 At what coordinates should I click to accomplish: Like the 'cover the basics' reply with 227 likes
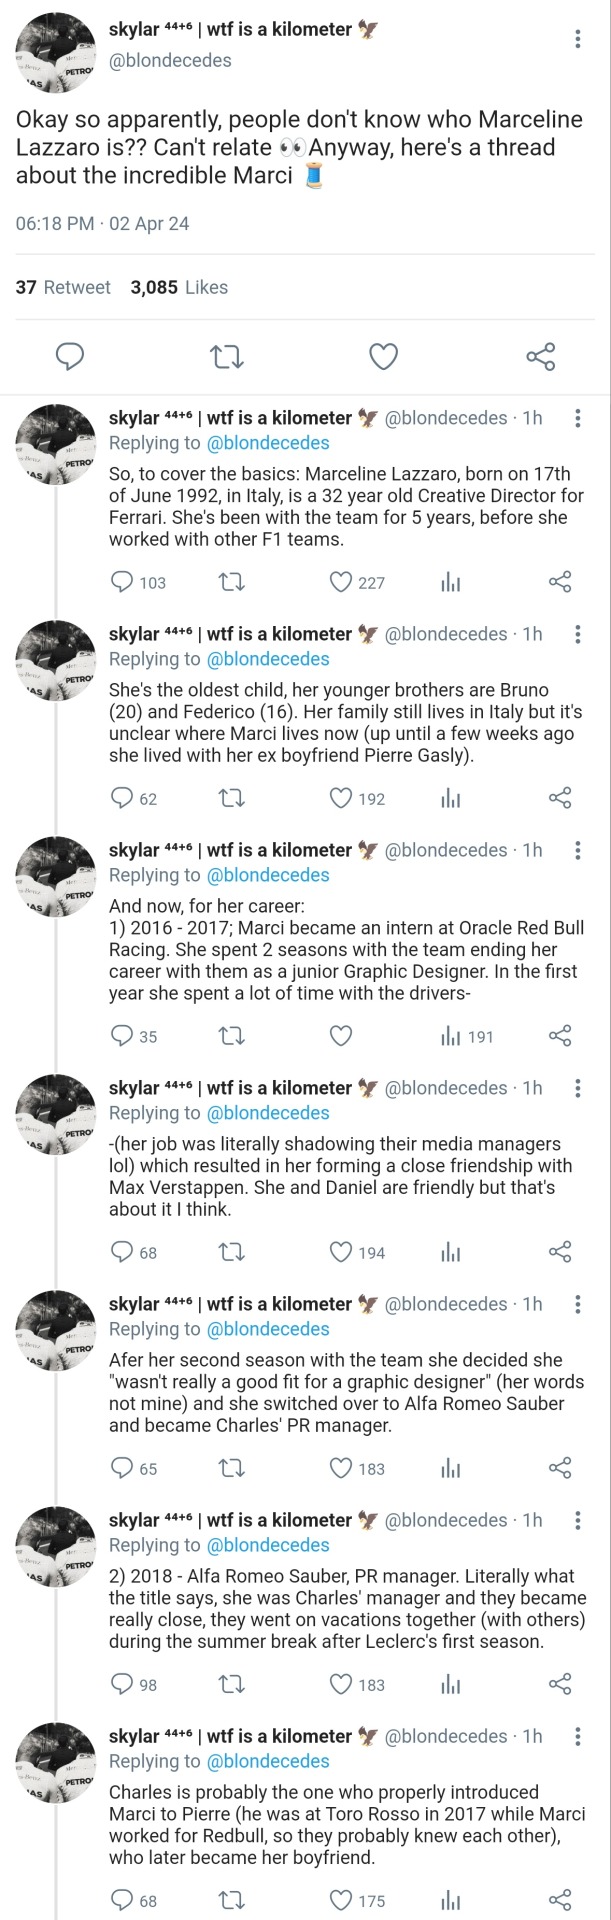(342, 582)
